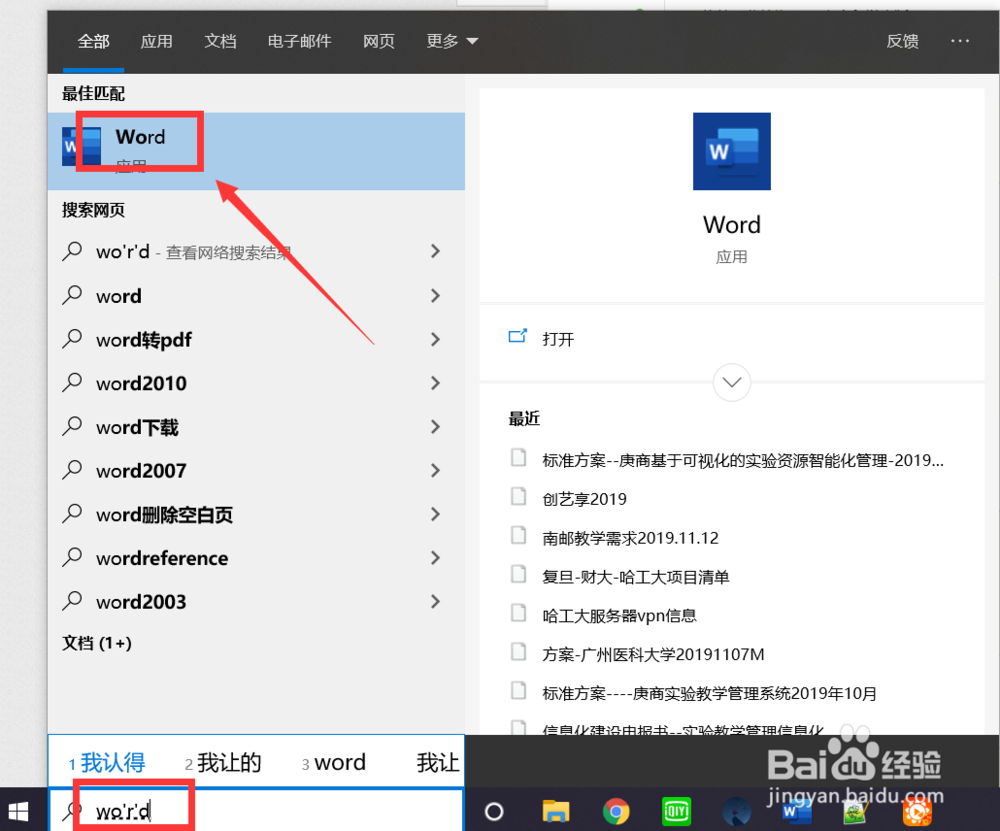This screenshot has height=831, width=1000.
Task: Open pinned Word from the taskbar
Action: click(796, 811)
